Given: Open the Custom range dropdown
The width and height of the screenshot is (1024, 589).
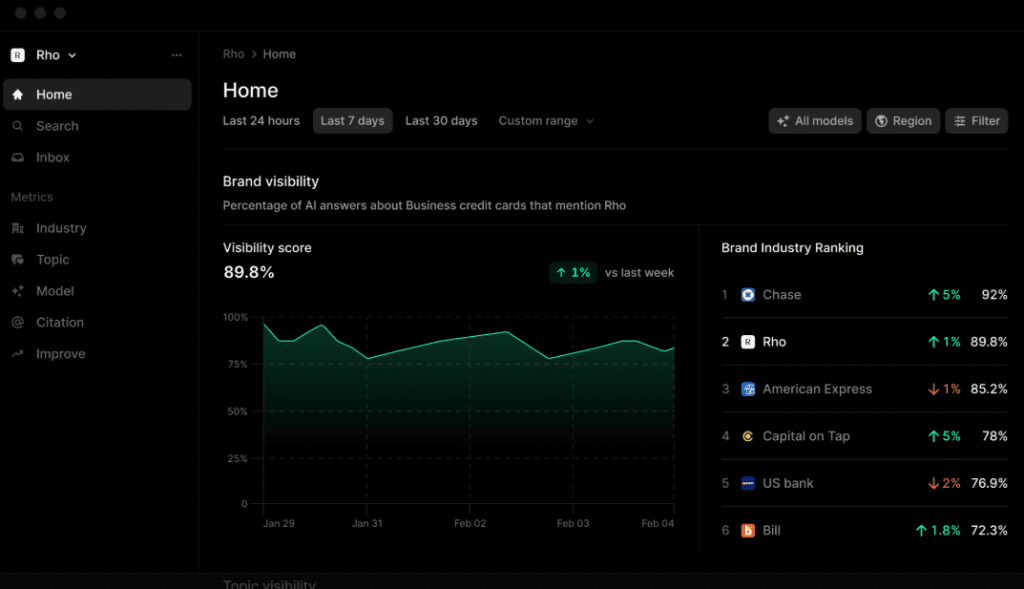Looking at the screenshot, I should point(546,121).
